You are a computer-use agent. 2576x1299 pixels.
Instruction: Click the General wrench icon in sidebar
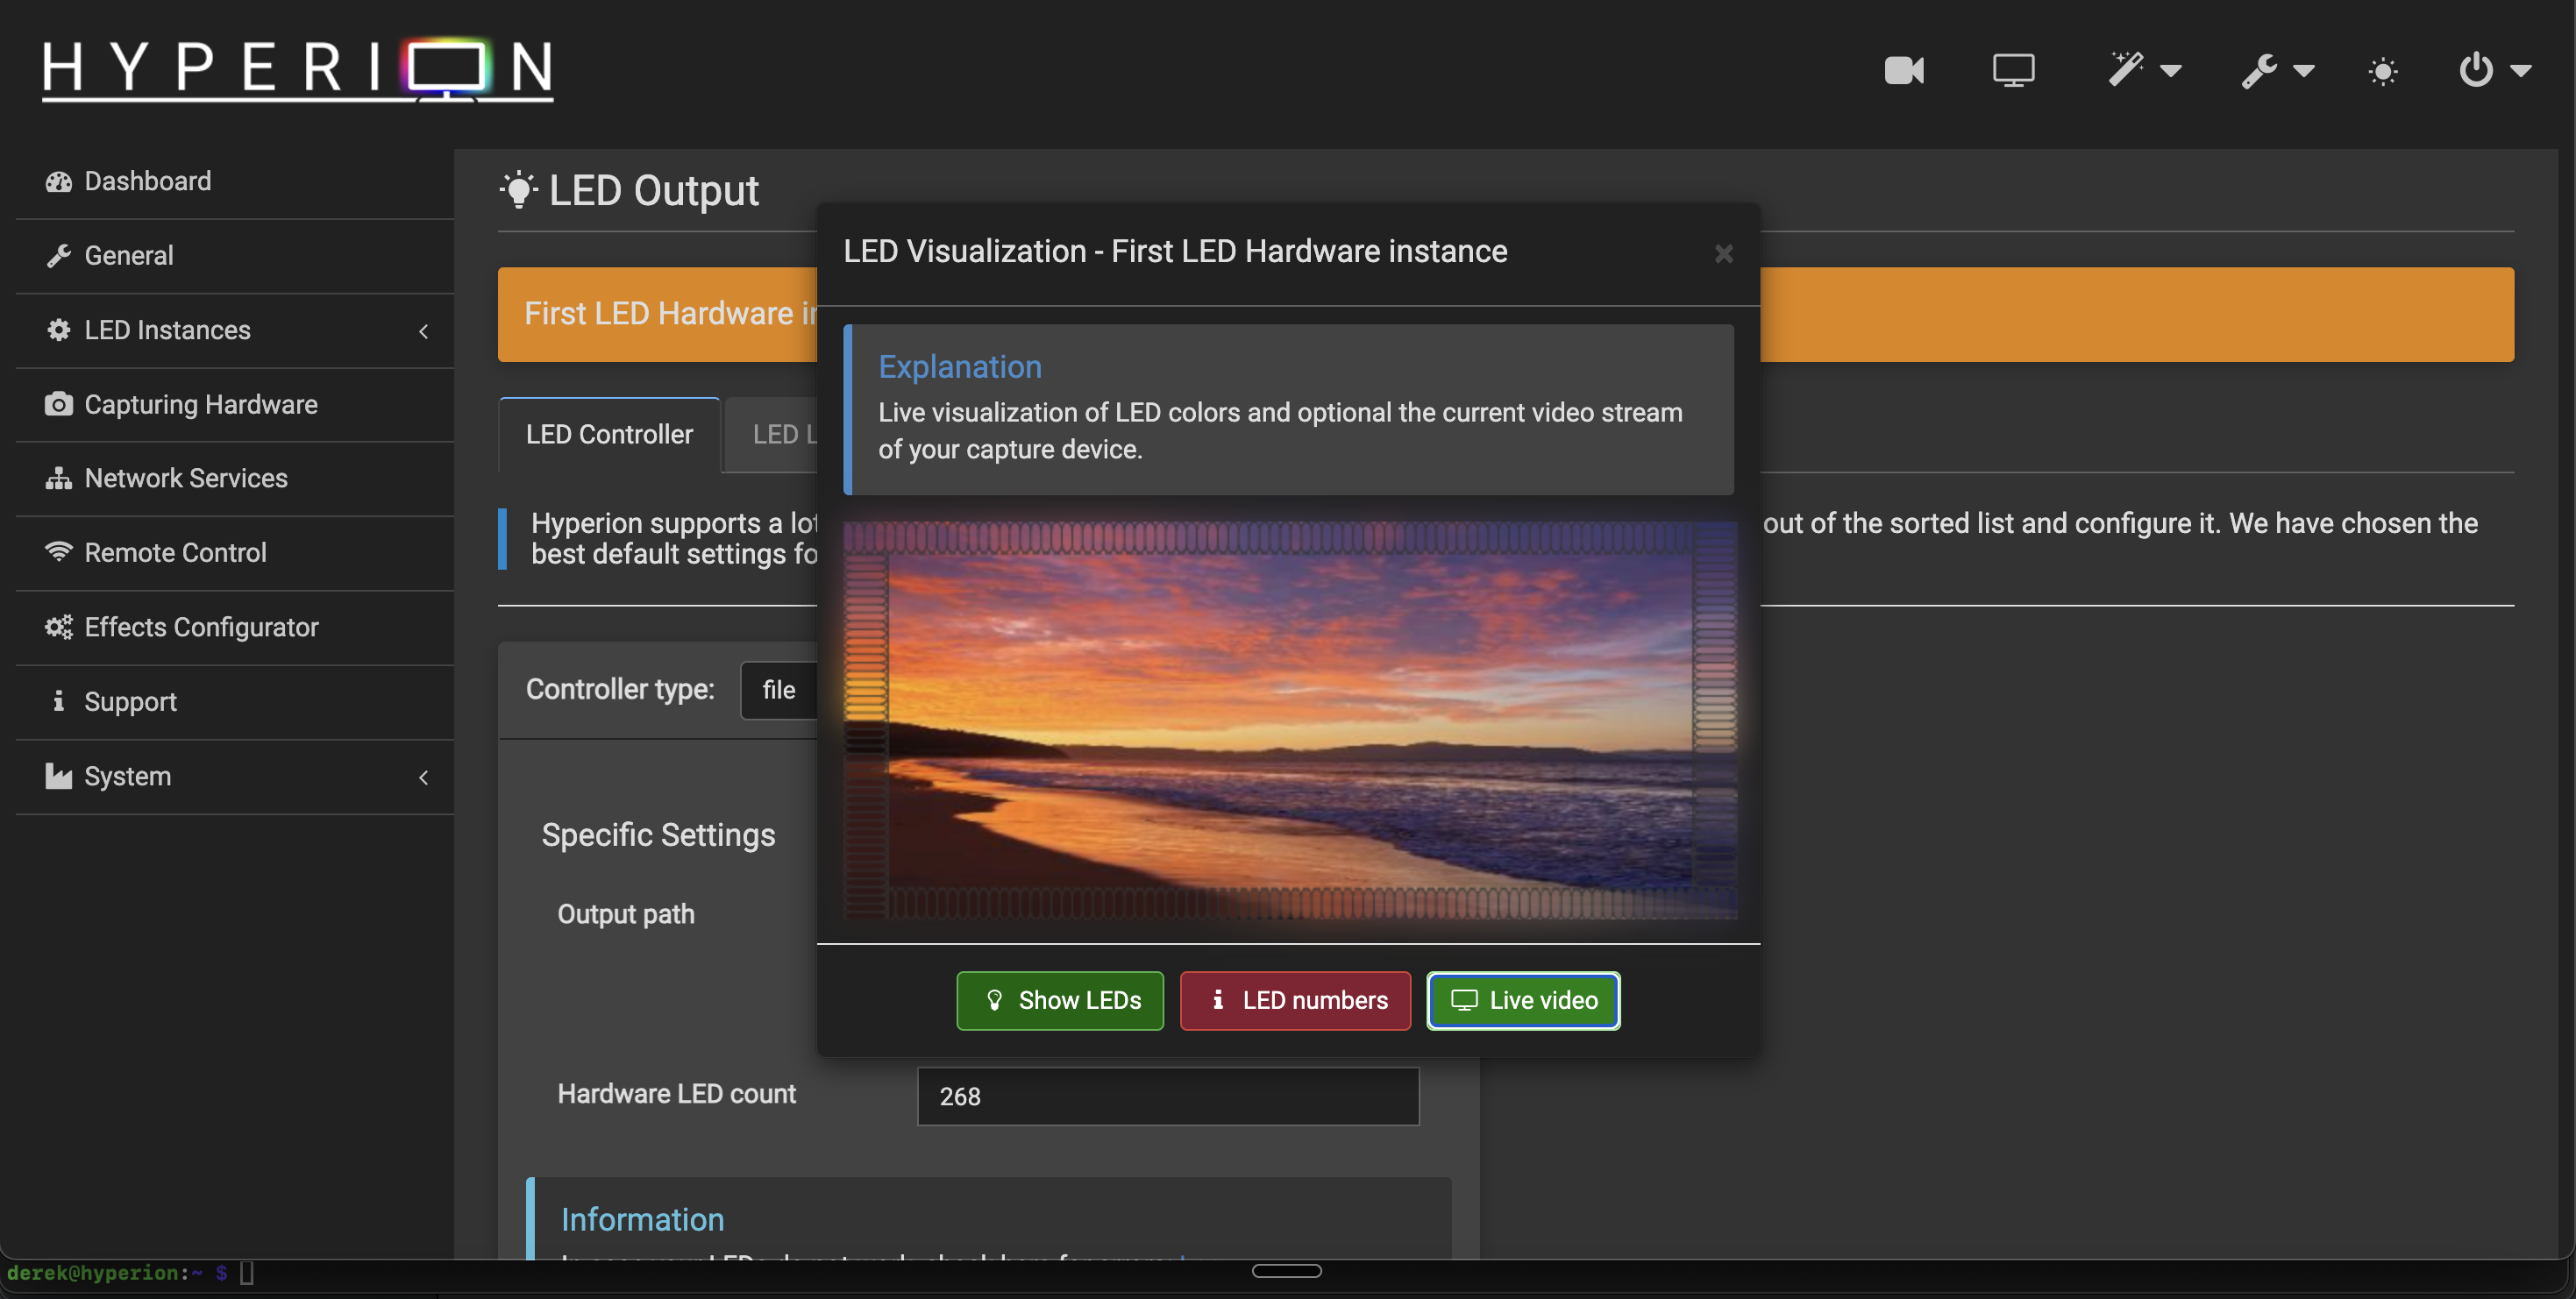(x=59, y=256)
